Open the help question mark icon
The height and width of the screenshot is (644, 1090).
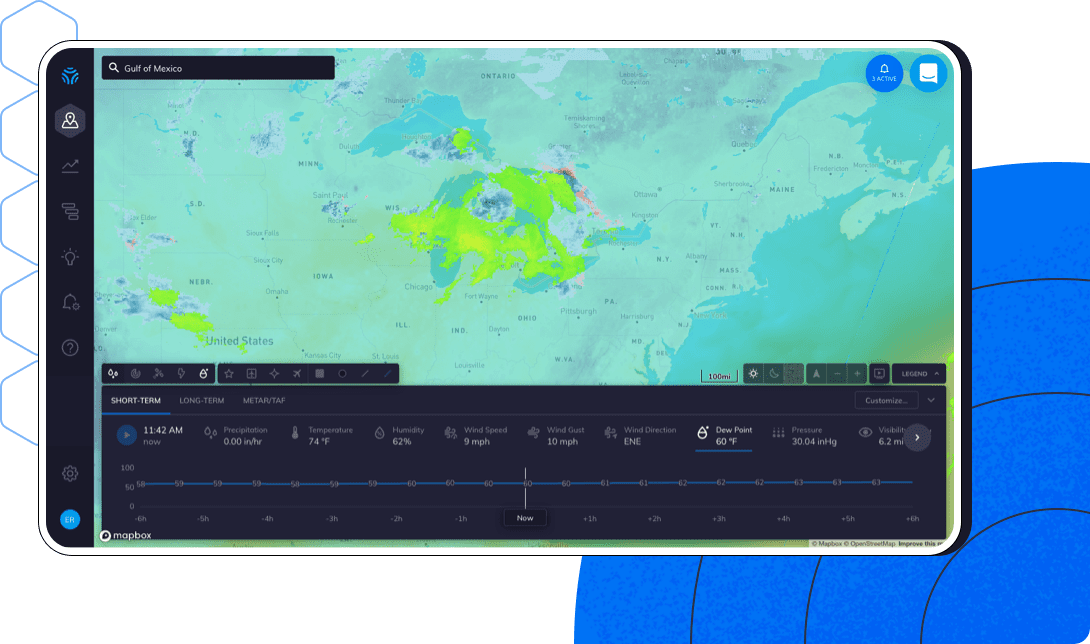tap(70, 348)
